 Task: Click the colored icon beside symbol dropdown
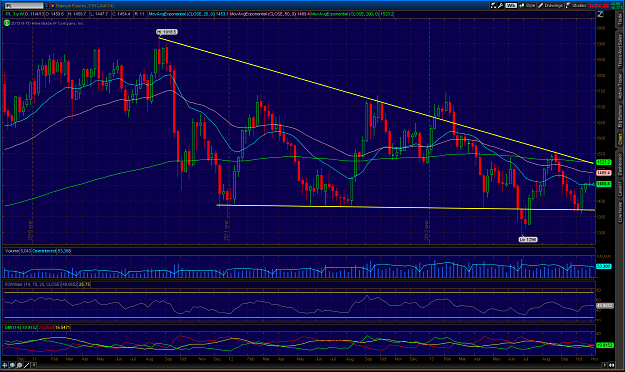point(52,6)
